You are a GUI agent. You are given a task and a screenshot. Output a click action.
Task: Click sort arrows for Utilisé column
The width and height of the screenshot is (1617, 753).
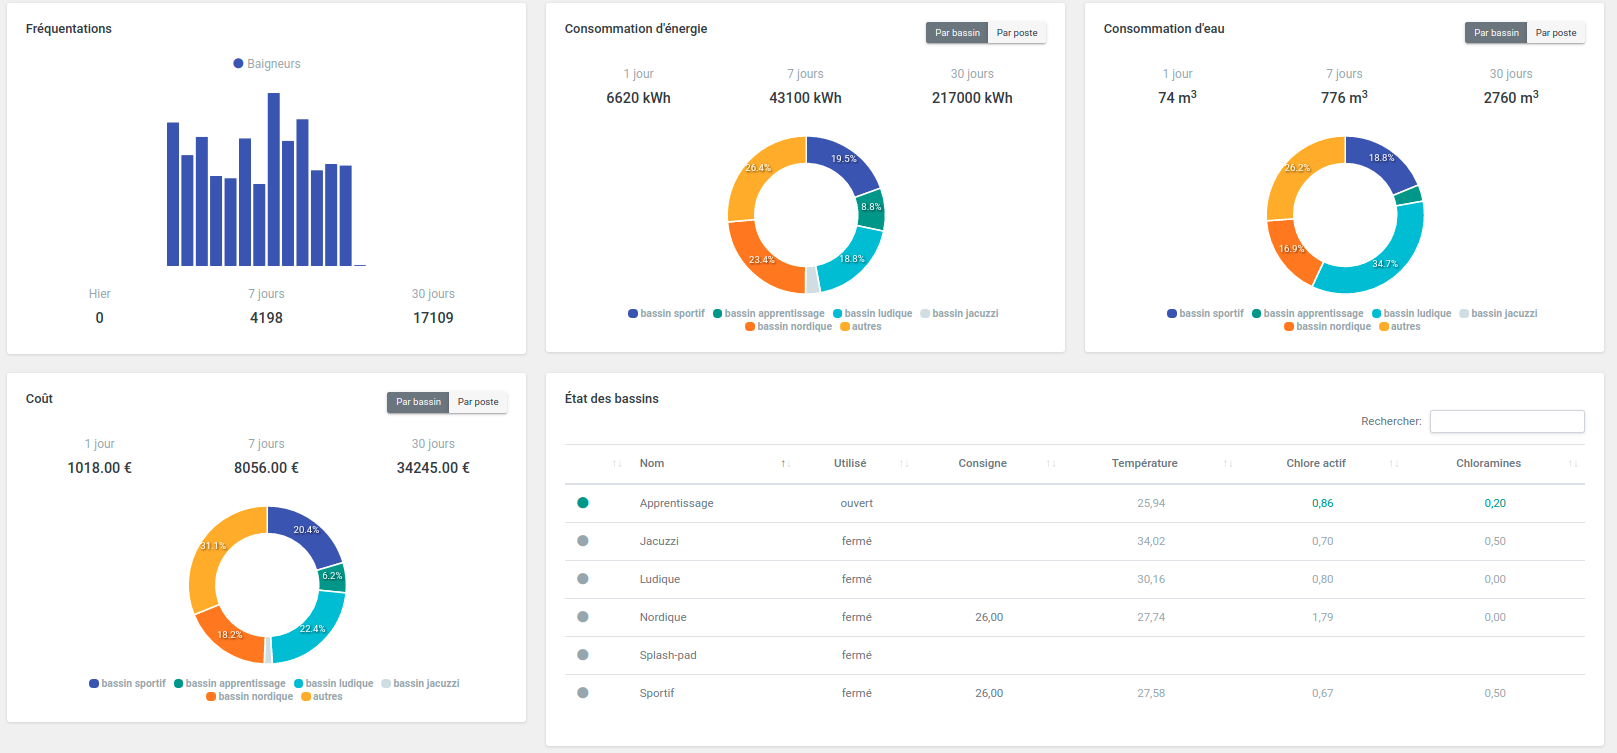tap(904, 464)
